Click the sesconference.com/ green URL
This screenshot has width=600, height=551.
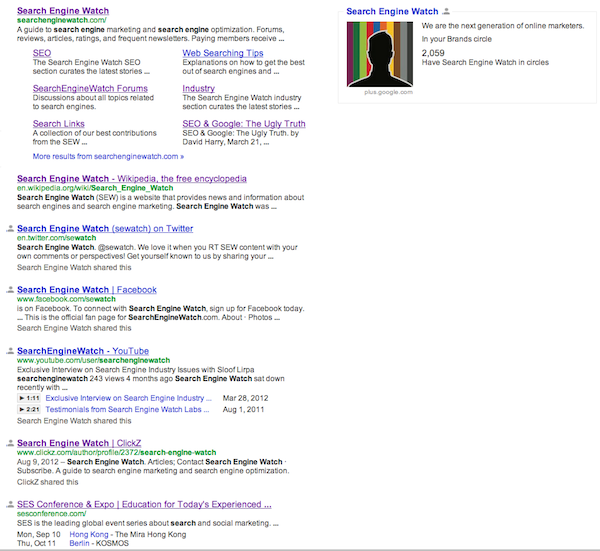51,514
